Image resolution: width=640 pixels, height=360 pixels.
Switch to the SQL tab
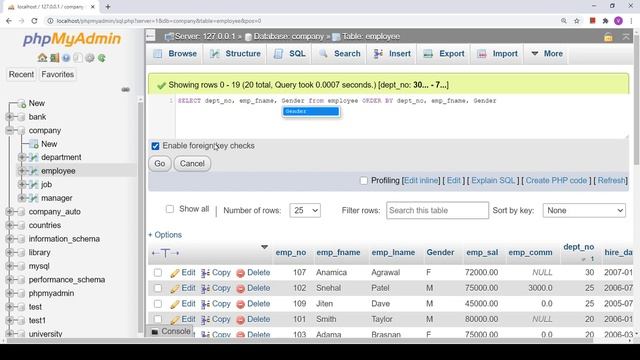click(x=290, y=53)
